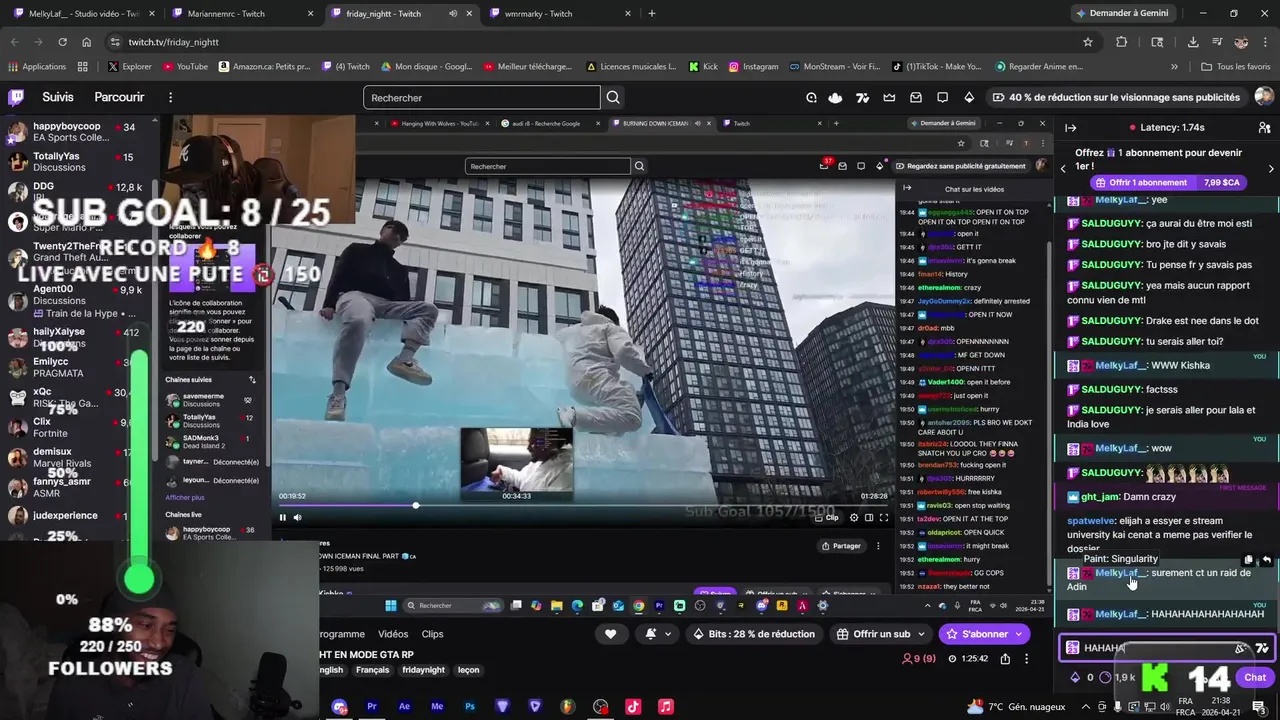Open the Tous les favoris folder
The image size is (1280, 720).
coord(1236,67)
